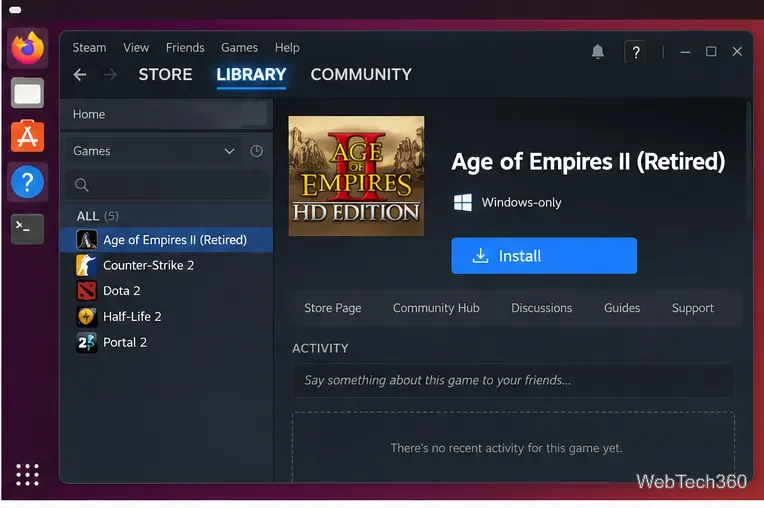Image resolution: width=764 pixels, height=508 pixels.
Task: Click the Portal 2 game icon
Action: pyautogui.click(x=87, y=342)
